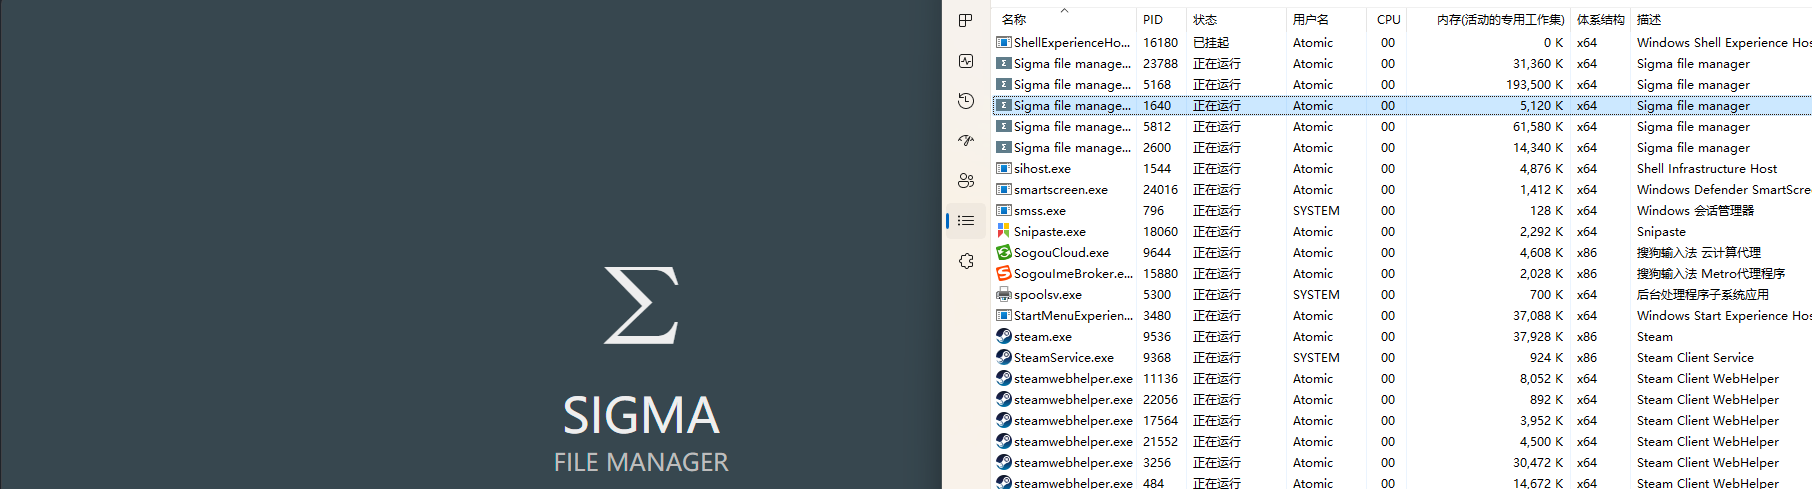
Task: Click the smartscreen.exe process icon
Action: click(1003, 189)
